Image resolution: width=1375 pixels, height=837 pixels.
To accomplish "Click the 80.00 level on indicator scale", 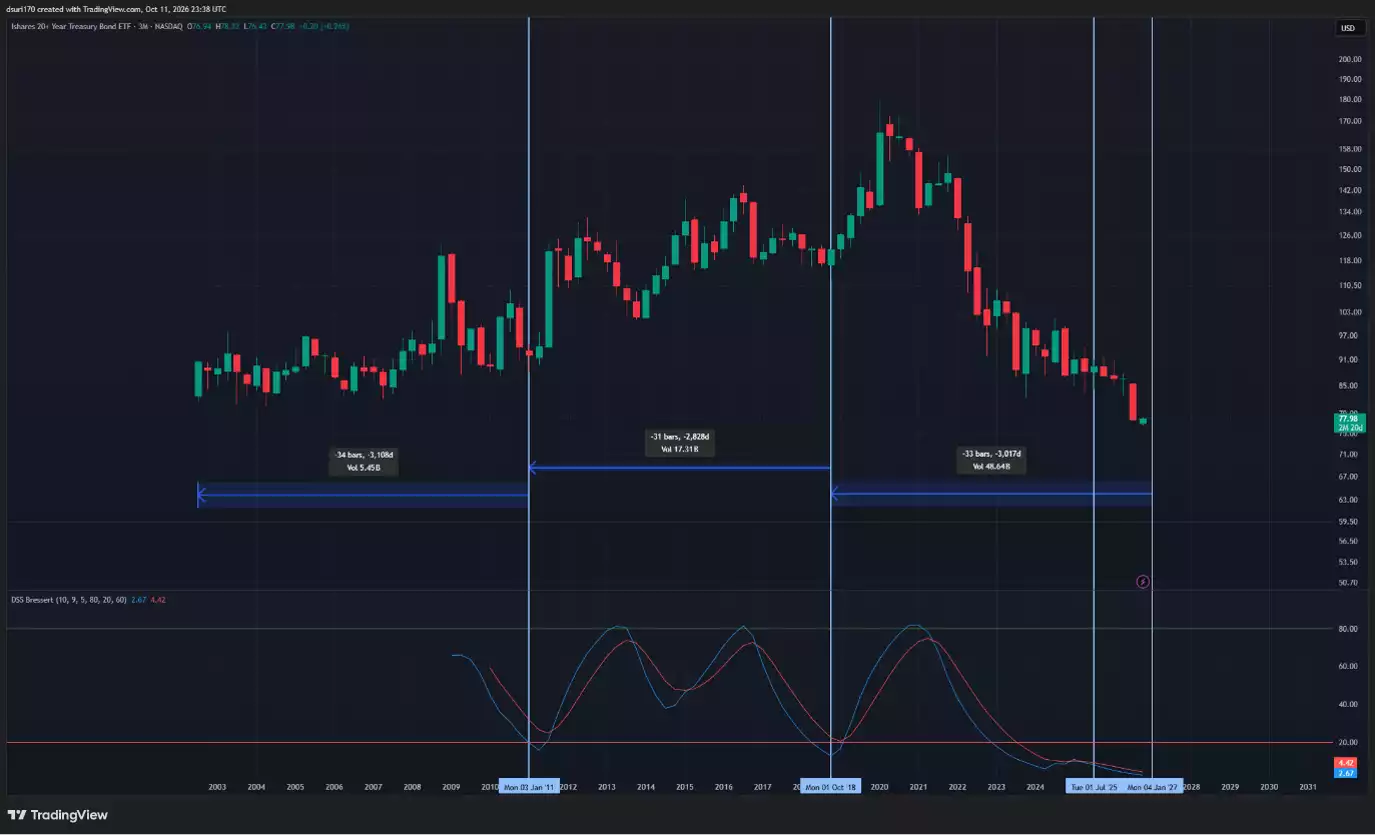I will [1347, 629].
